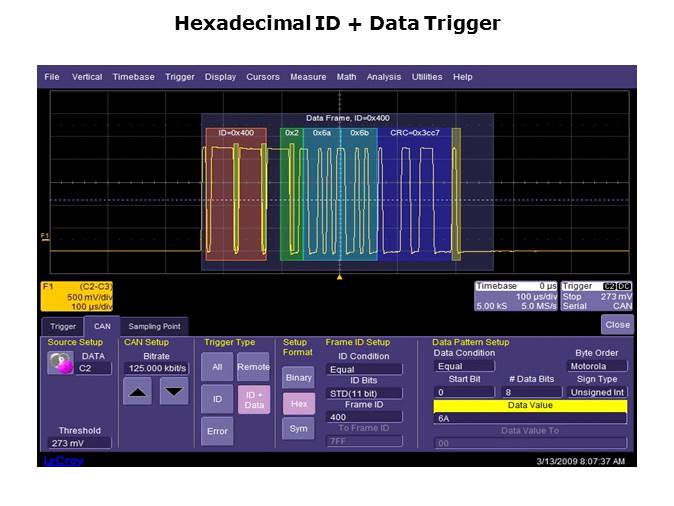Open the Cursors menu

click(x=263, y=77)
